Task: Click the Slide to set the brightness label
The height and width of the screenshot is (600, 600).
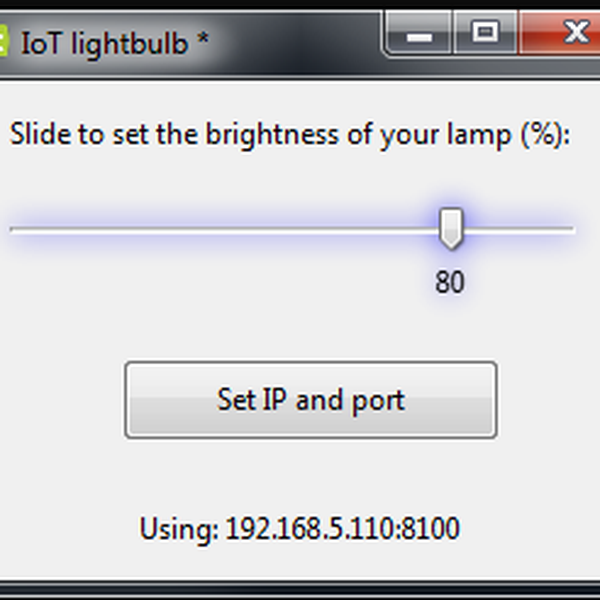Action: point(290,134)
